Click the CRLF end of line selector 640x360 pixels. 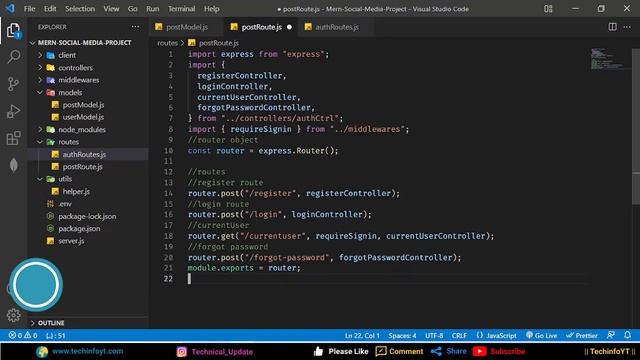[459, 336]
